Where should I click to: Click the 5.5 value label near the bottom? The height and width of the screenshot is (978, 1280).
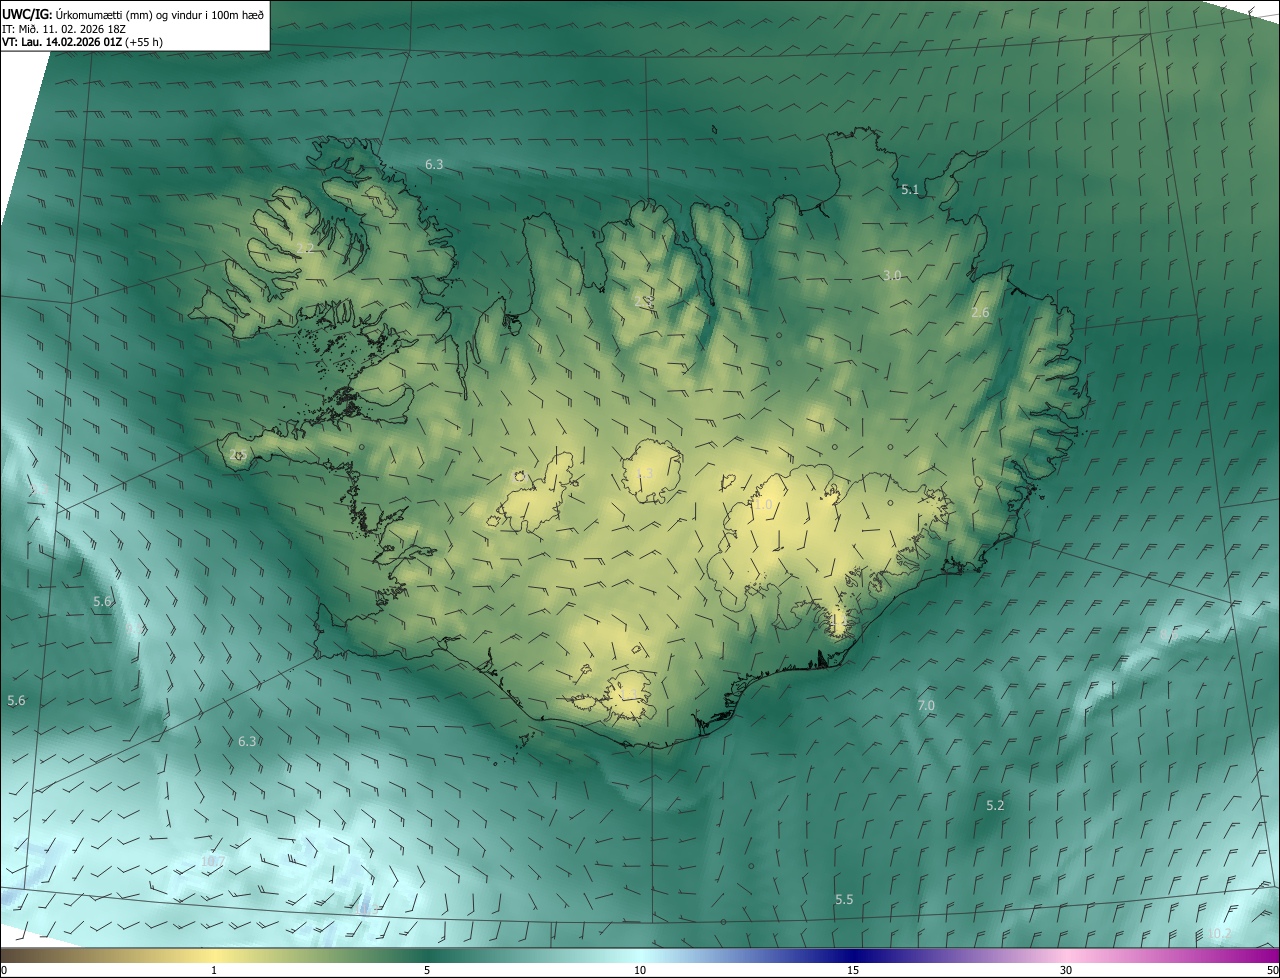(844, 900)
